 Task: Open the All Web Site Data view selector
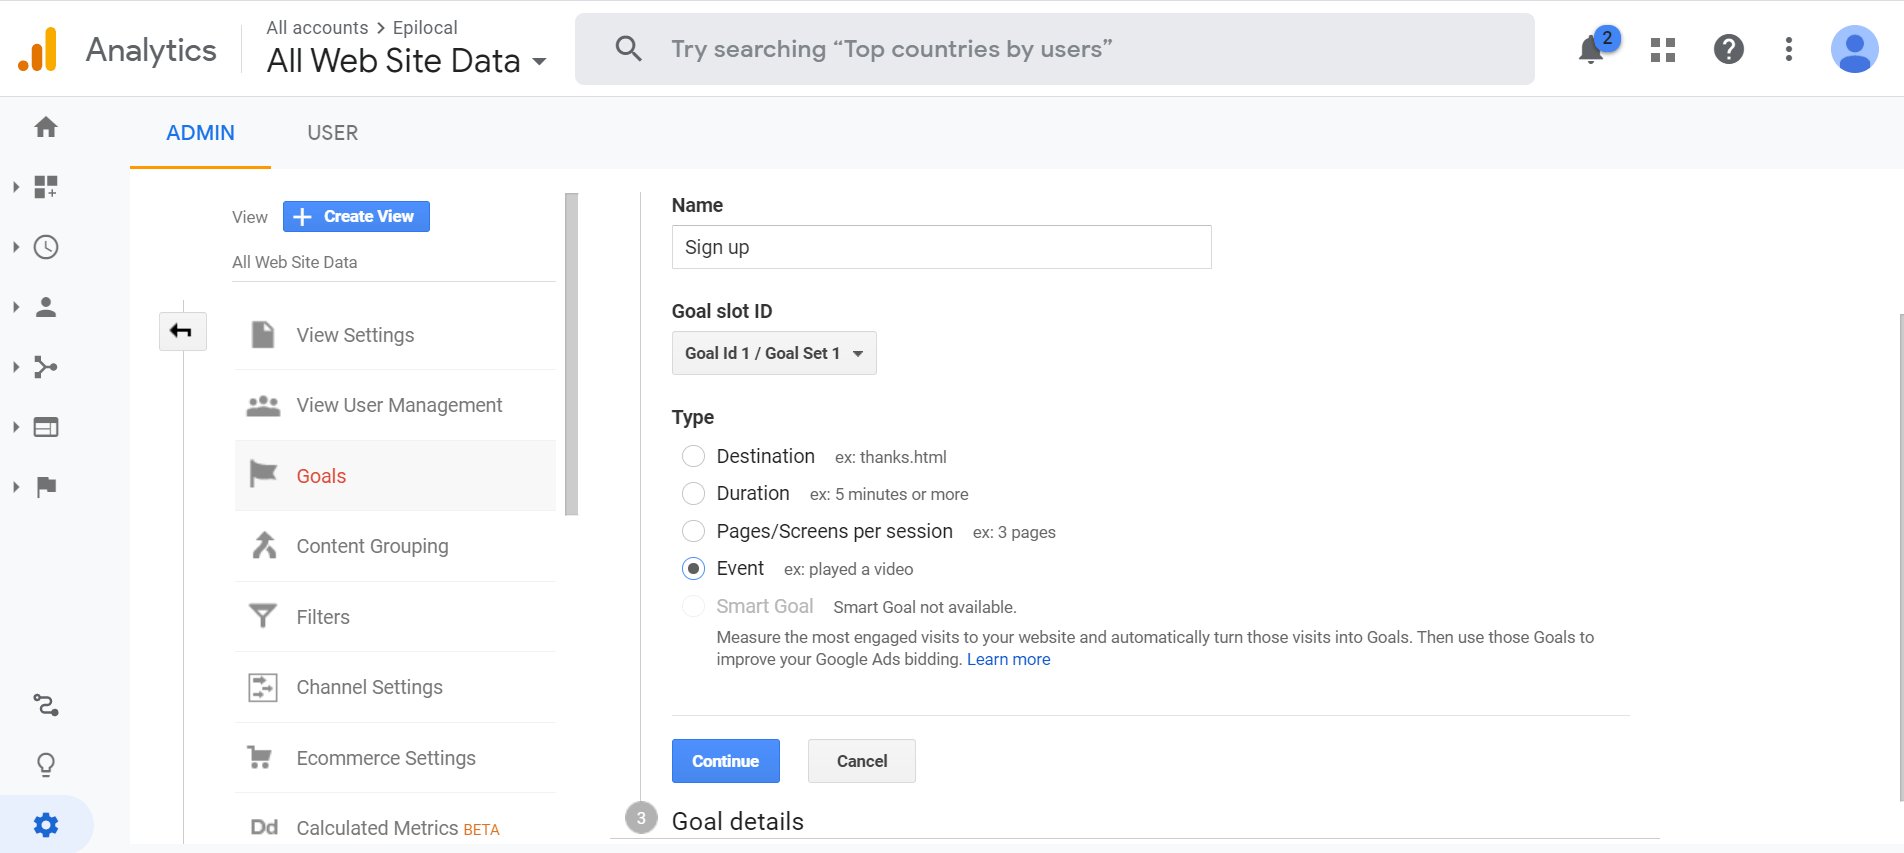(406, 61)
